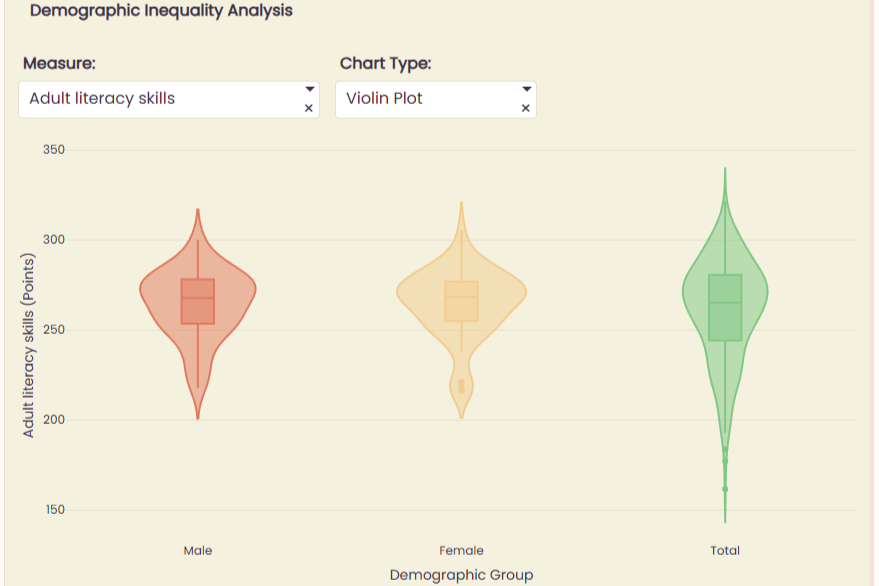879x586 pixels.
Task: Click the Female box plot box
Action: pos(461,301)
